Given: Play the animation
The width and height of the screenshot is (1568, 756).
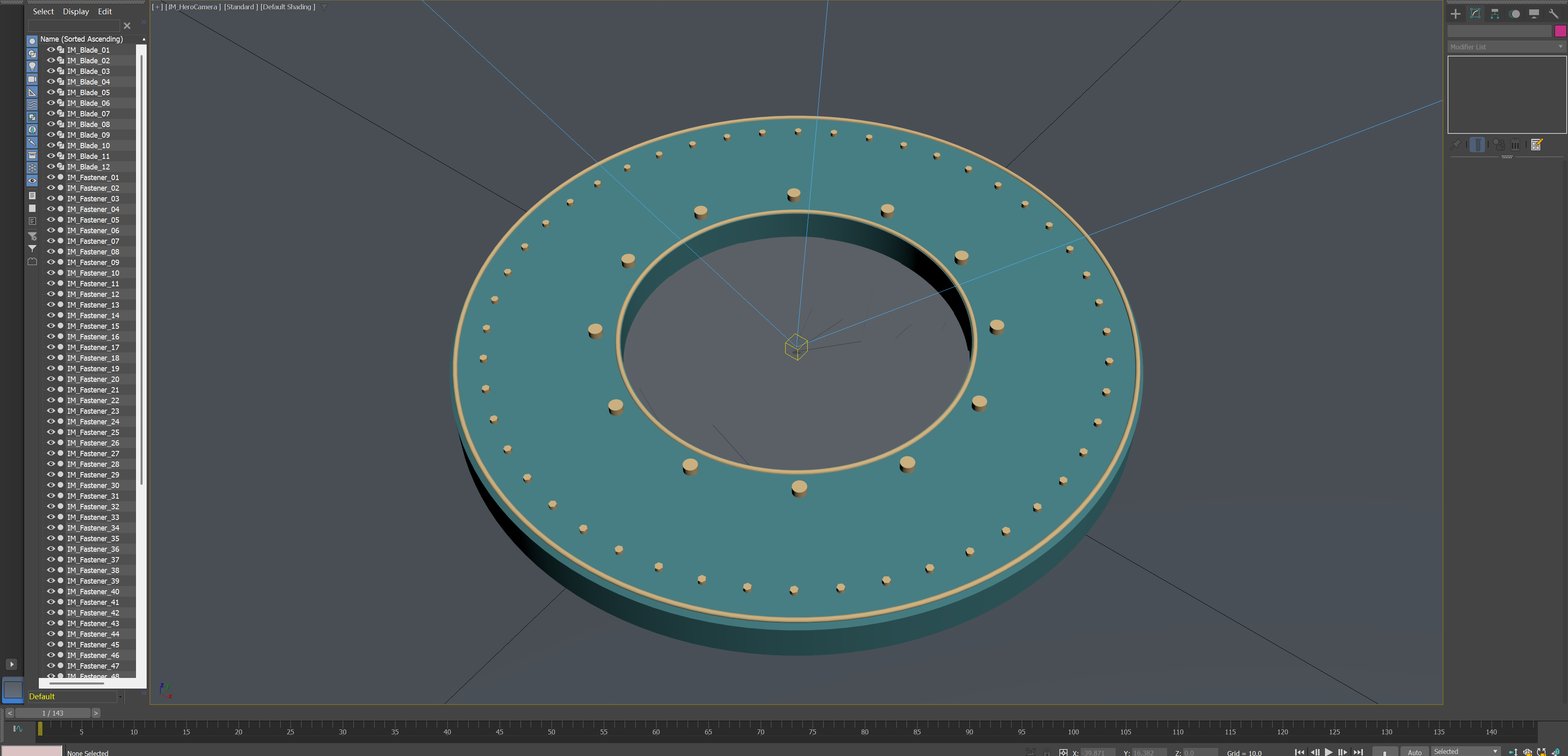Looking at the screenshot, I should coord(1328,752).
